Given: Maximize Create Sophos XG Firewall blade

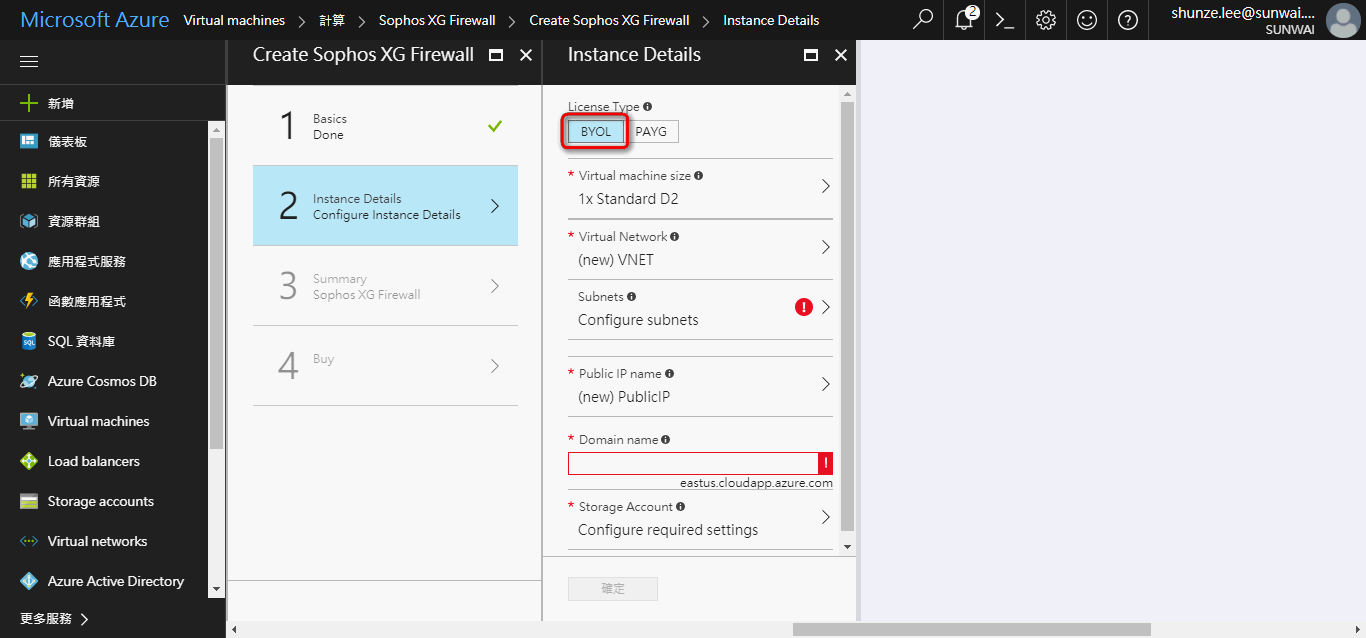Looking at the screenshot, I should coord(496,55).
